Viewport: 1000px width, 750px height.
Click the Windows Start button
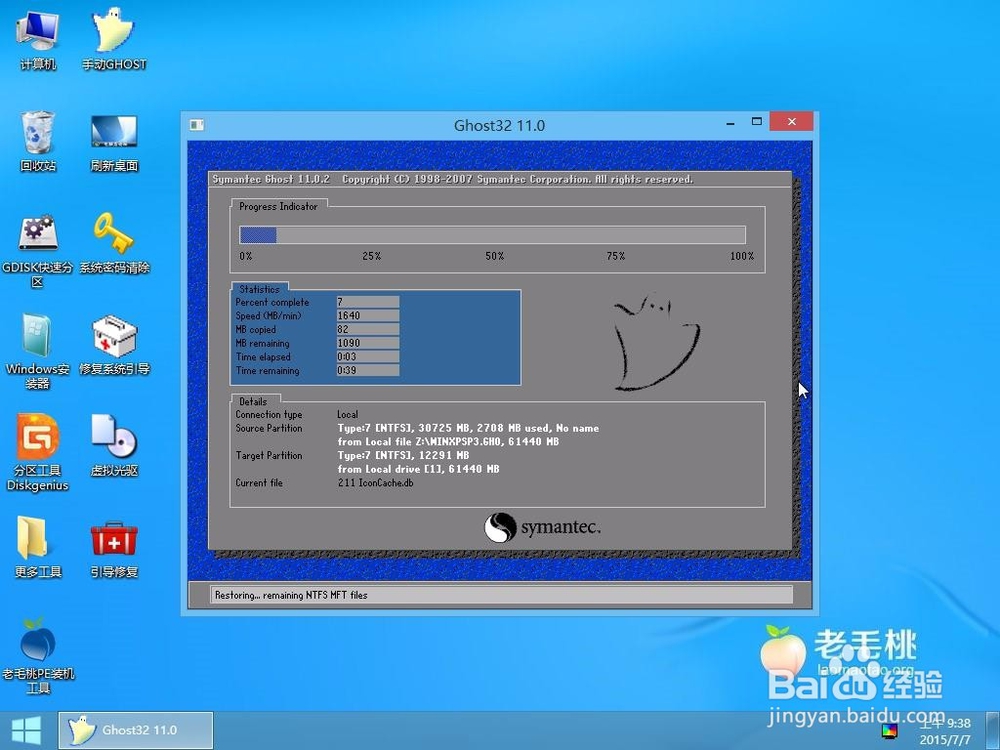pyautogui.click(x=27, y=730)
